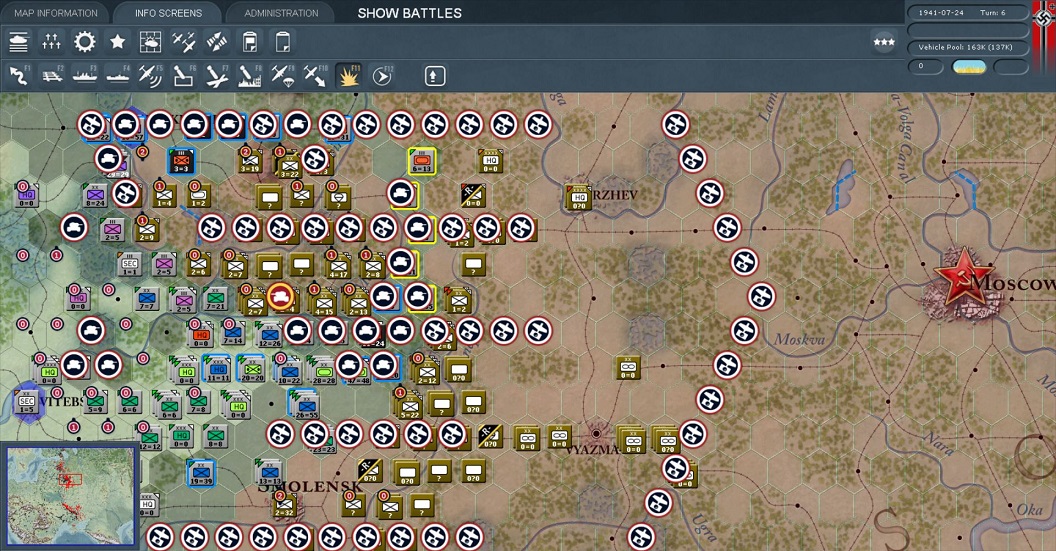Select the Soviet infantry unit labeled 4=17

337,266
